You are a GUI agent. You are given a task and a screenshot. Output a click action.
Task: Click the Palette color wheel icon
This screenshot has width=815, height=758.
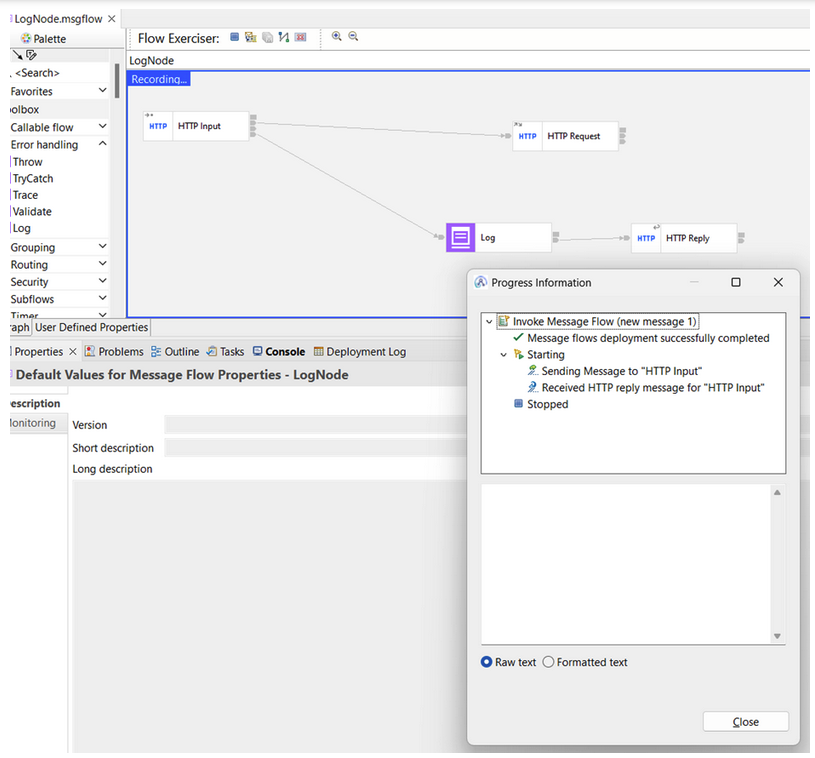coord(26,38)
